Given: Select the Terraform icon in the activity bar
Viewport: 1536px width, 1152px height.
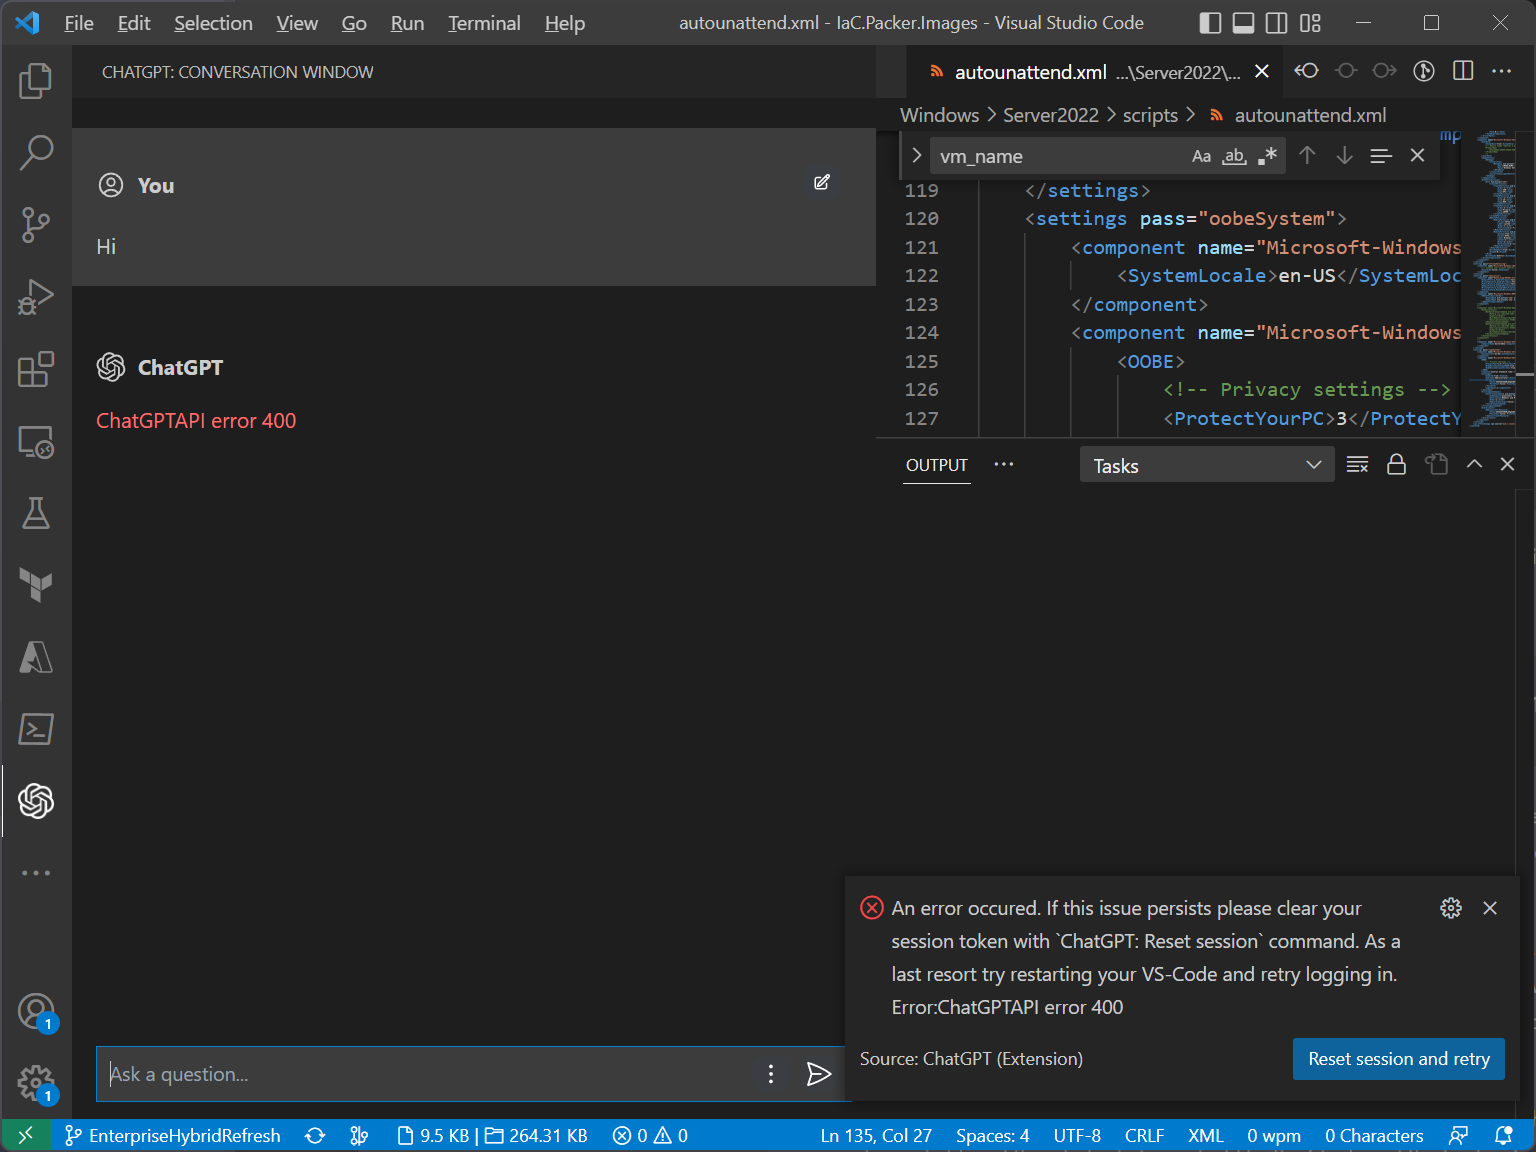Looking at the screenshot, I should point(36,585).
